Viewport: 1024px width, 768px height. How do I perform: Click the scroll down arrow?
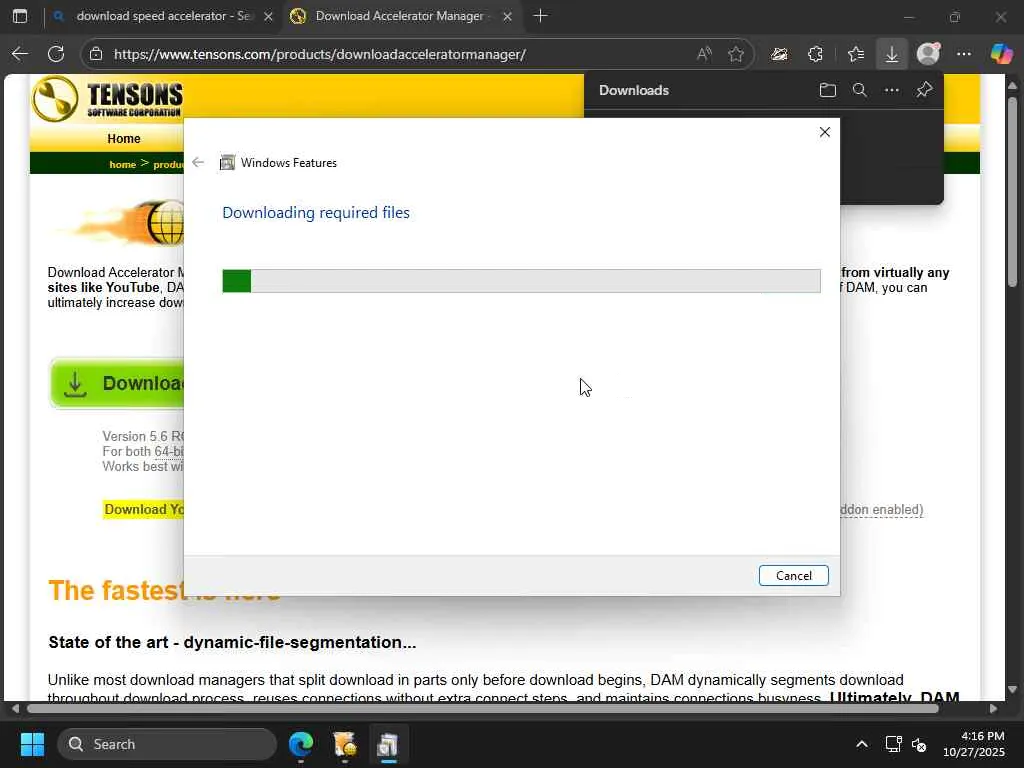pyautogui.click(x=1012, y=690)
